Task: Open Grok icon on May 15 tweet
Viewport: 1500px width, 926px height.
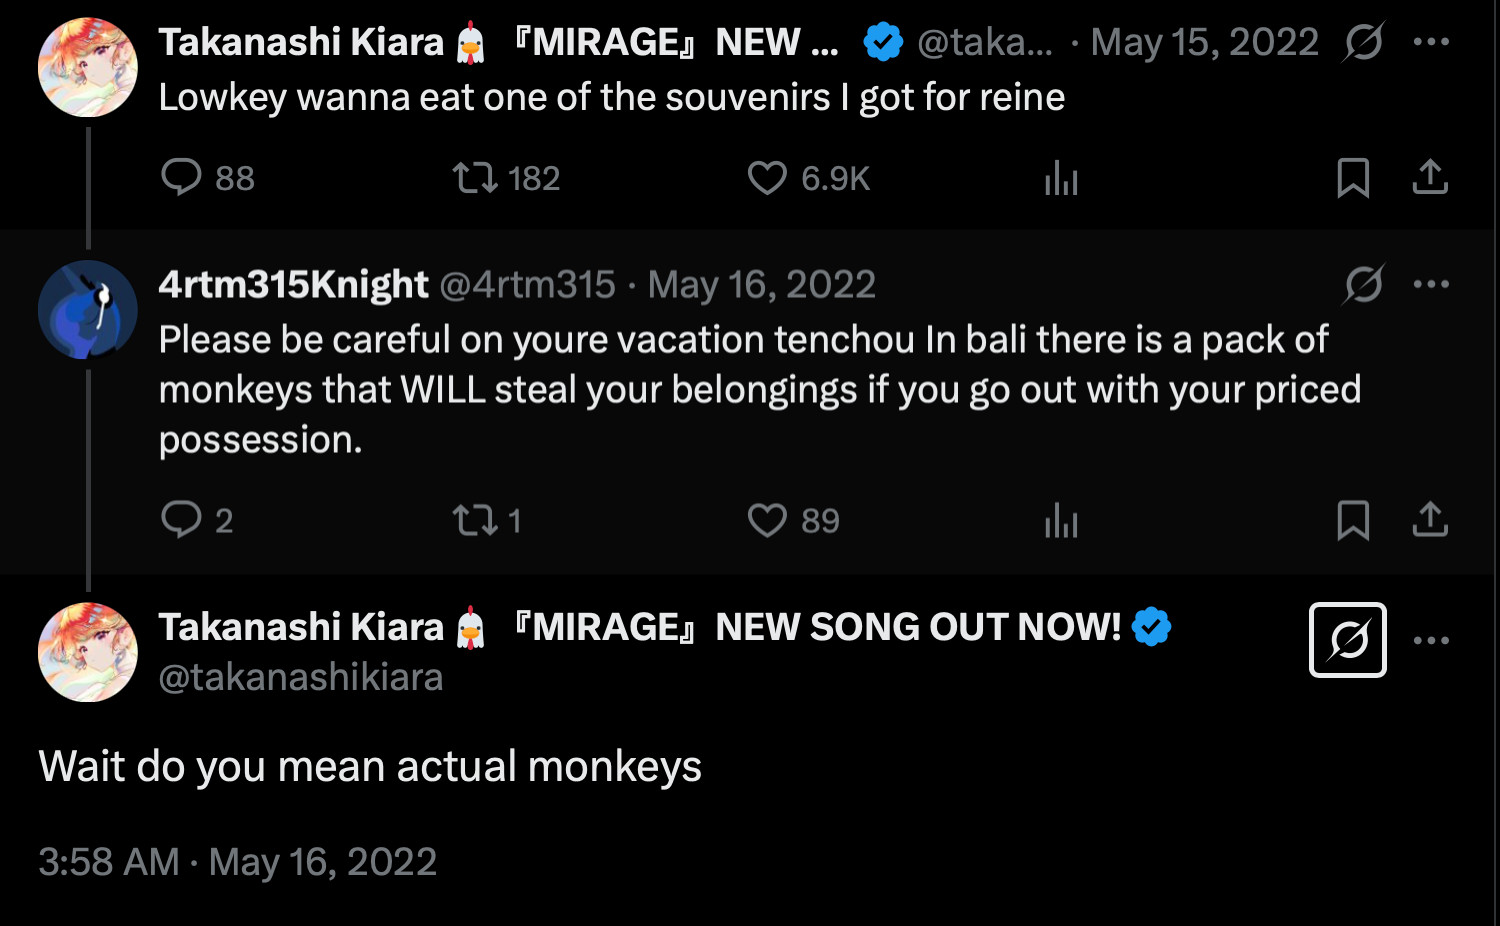Action: pyautogui.click(x=1363, y=42)
